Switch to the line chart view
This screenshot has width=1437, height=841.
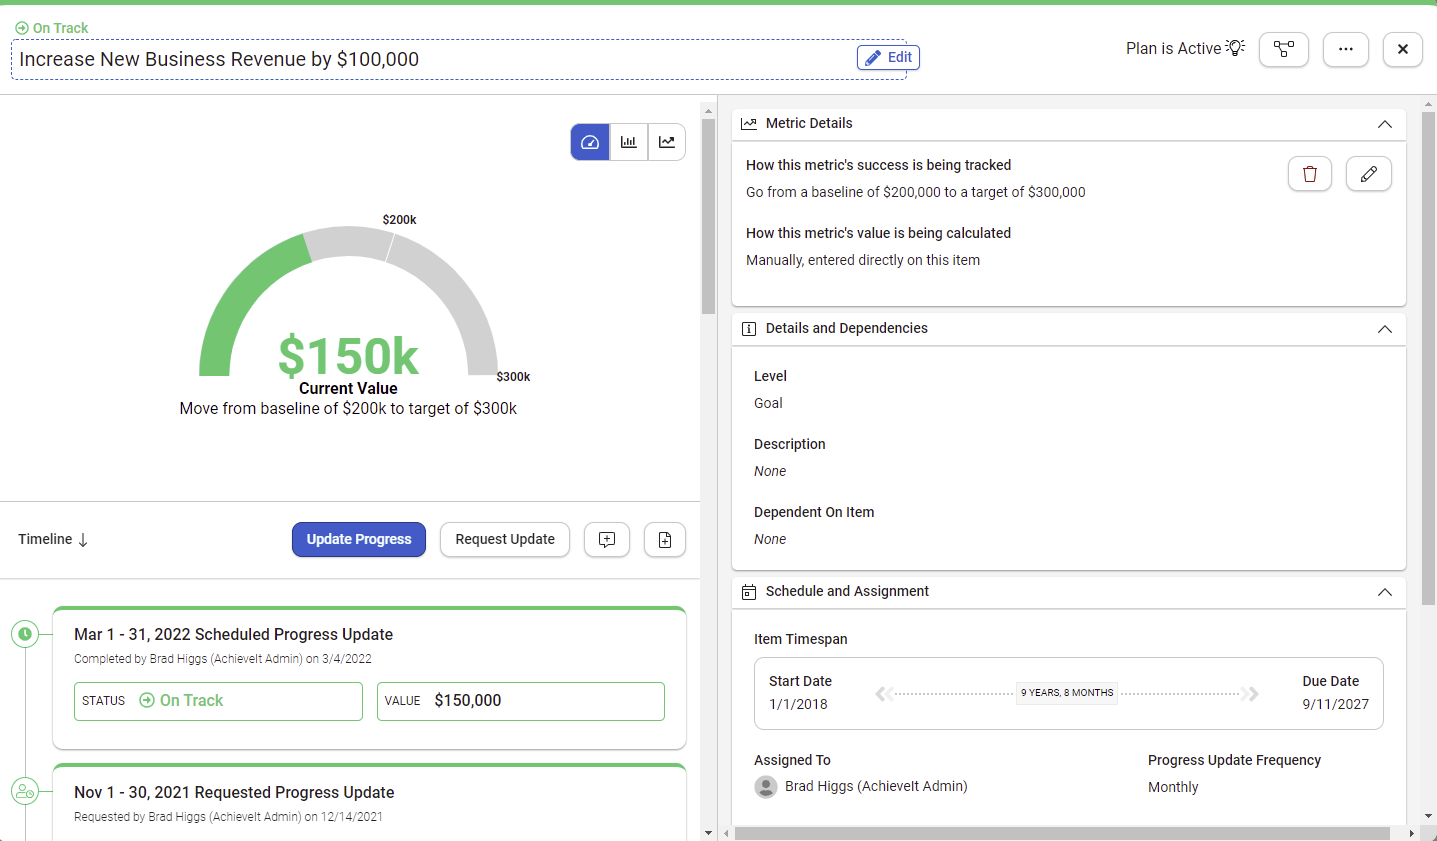(667, 142)
